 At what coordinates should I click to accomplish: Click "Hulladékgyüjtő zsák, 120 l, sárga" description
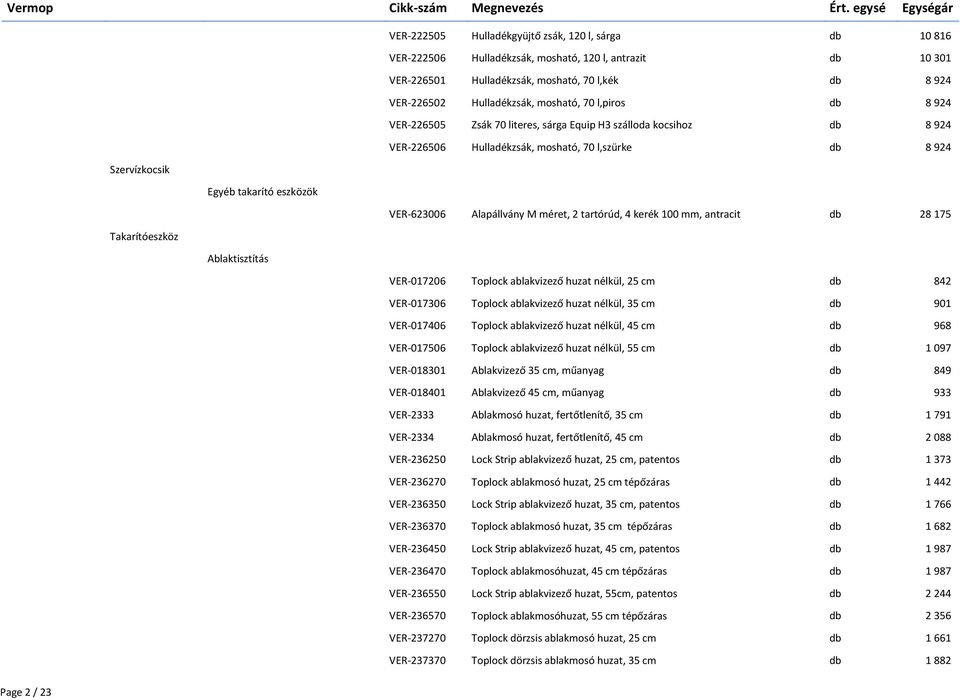coord(546,36)
